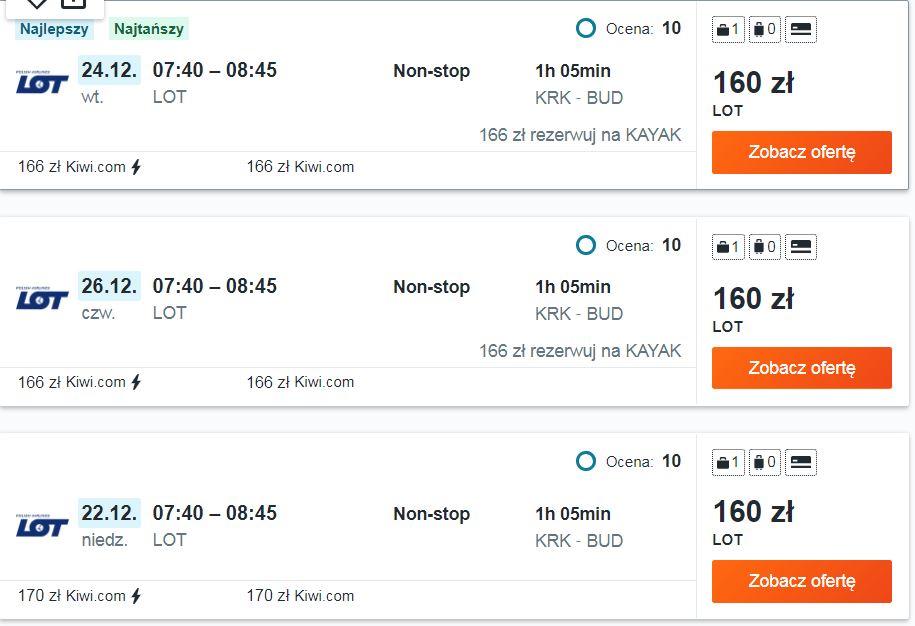
Task: Click LOT airline logo on 24.12 flight
Action: coord(42,83)
